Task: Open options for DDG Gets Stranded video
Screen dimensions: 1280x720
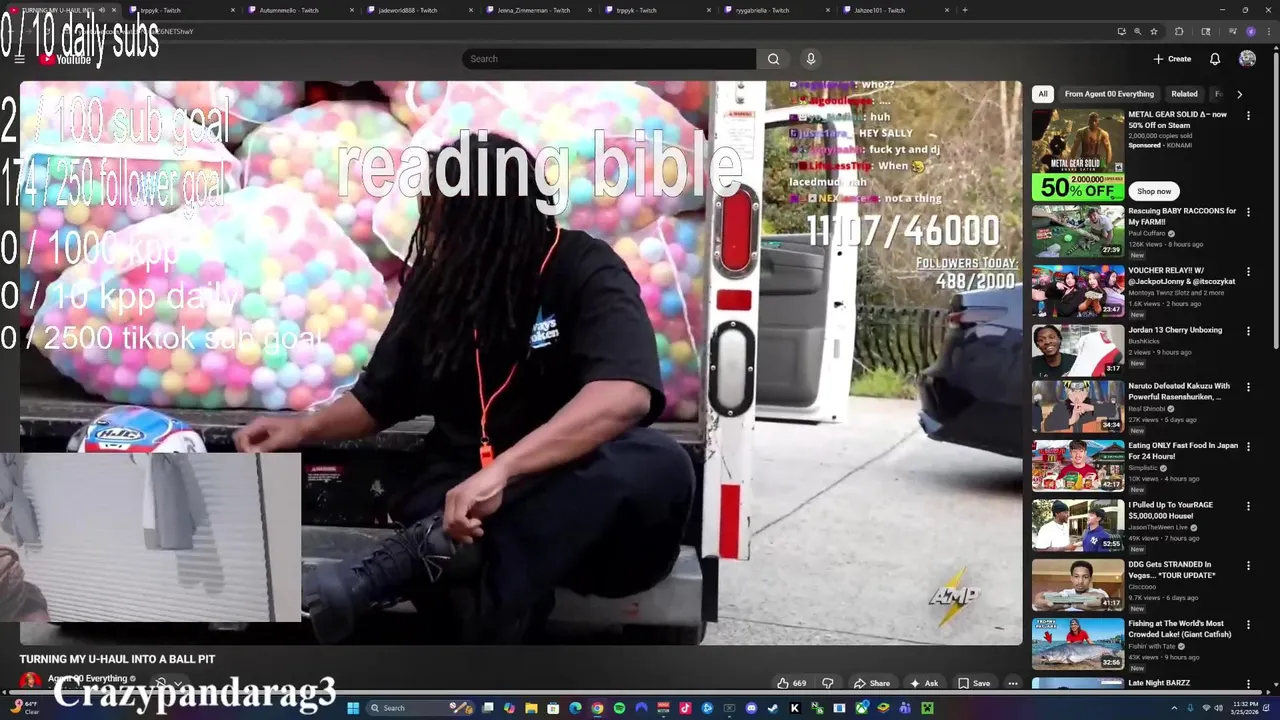Action: pos(1248,566)
